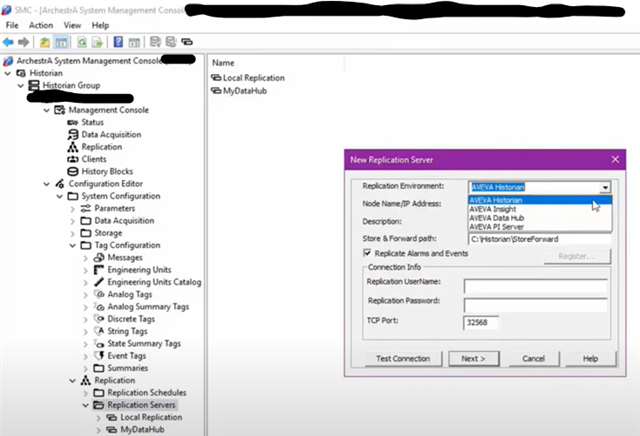
Task: Expand the Summaries node
Action: coord(86,369)
